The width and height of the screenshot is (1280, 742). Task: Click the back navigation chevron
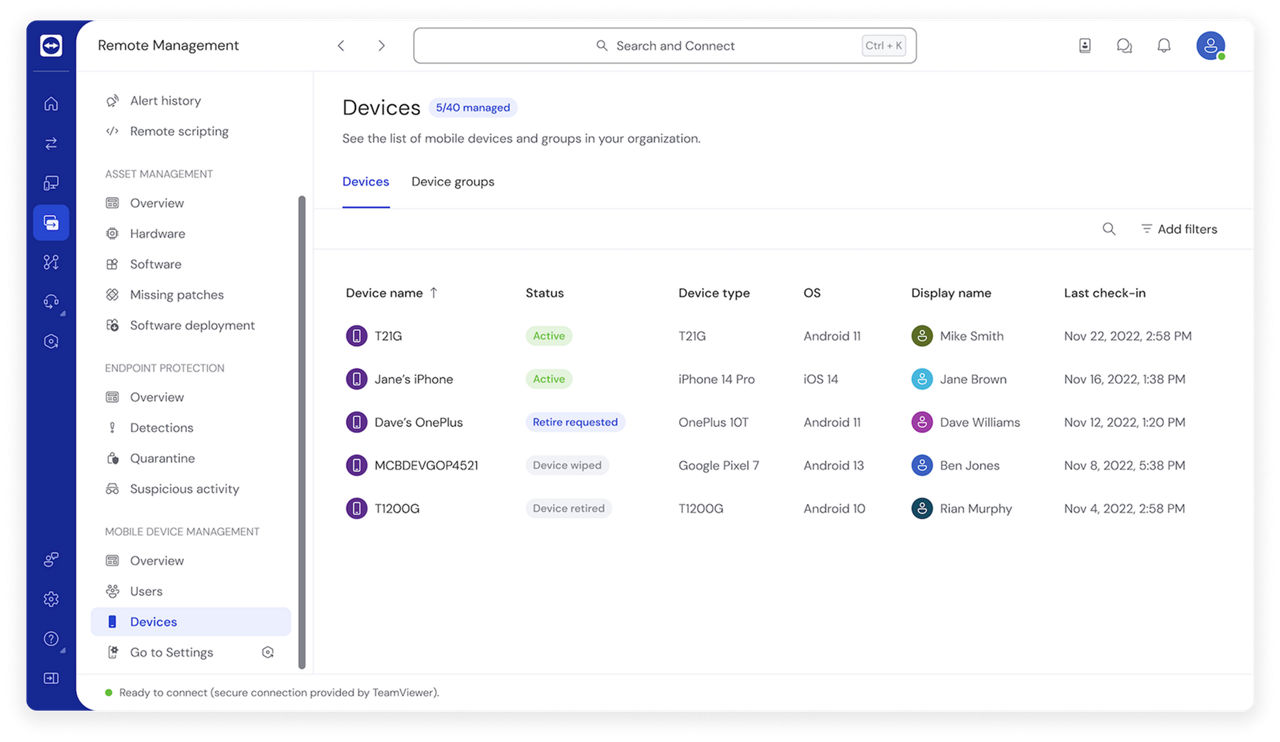341,45
